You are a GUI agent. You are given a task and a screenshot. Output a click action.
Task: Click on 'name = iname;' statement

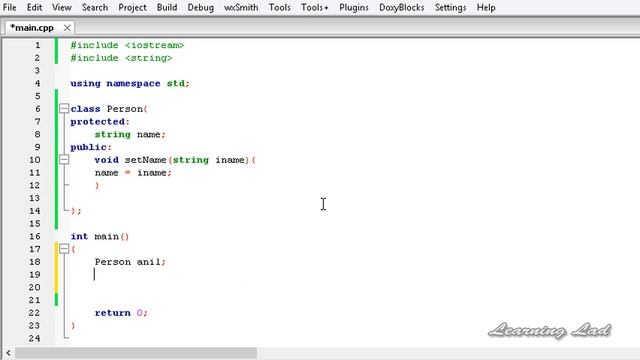(133, 173)
